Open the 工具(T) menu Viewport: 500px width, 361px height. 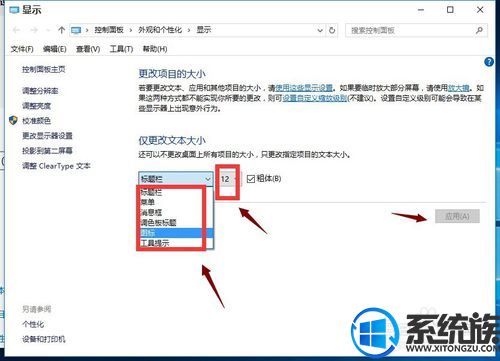(121, 49)
